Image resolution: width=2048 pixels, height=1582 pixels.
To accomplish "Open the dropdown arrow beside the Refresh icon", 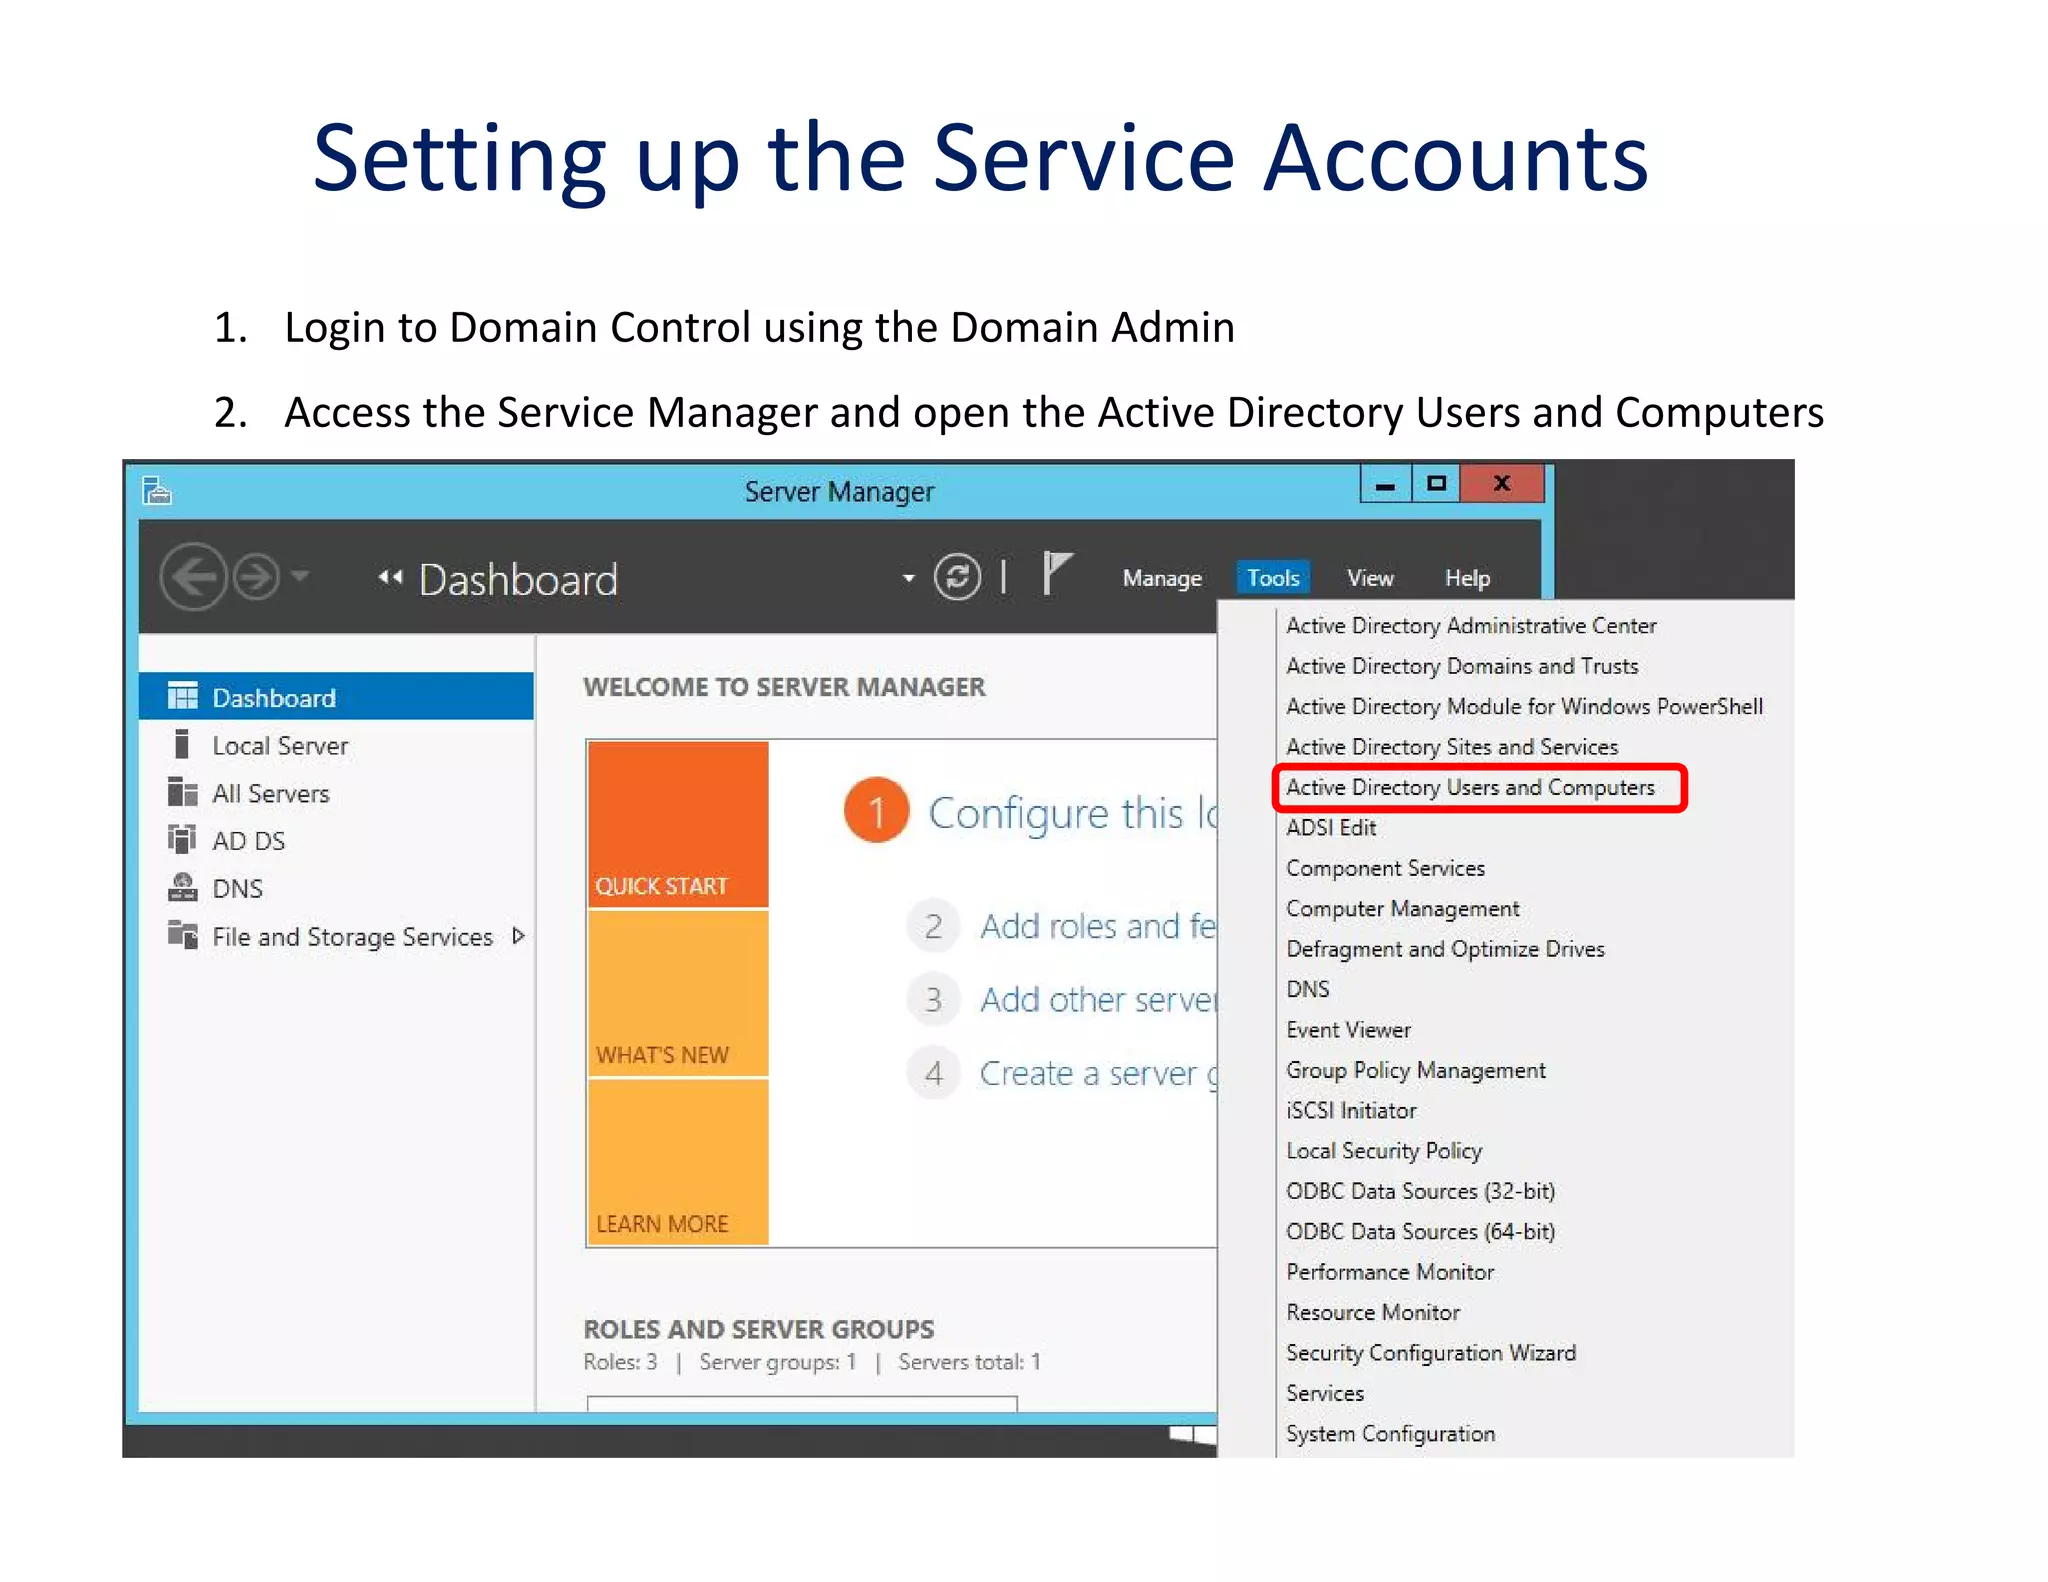I will pyautogui.click(x=908, y=578).
